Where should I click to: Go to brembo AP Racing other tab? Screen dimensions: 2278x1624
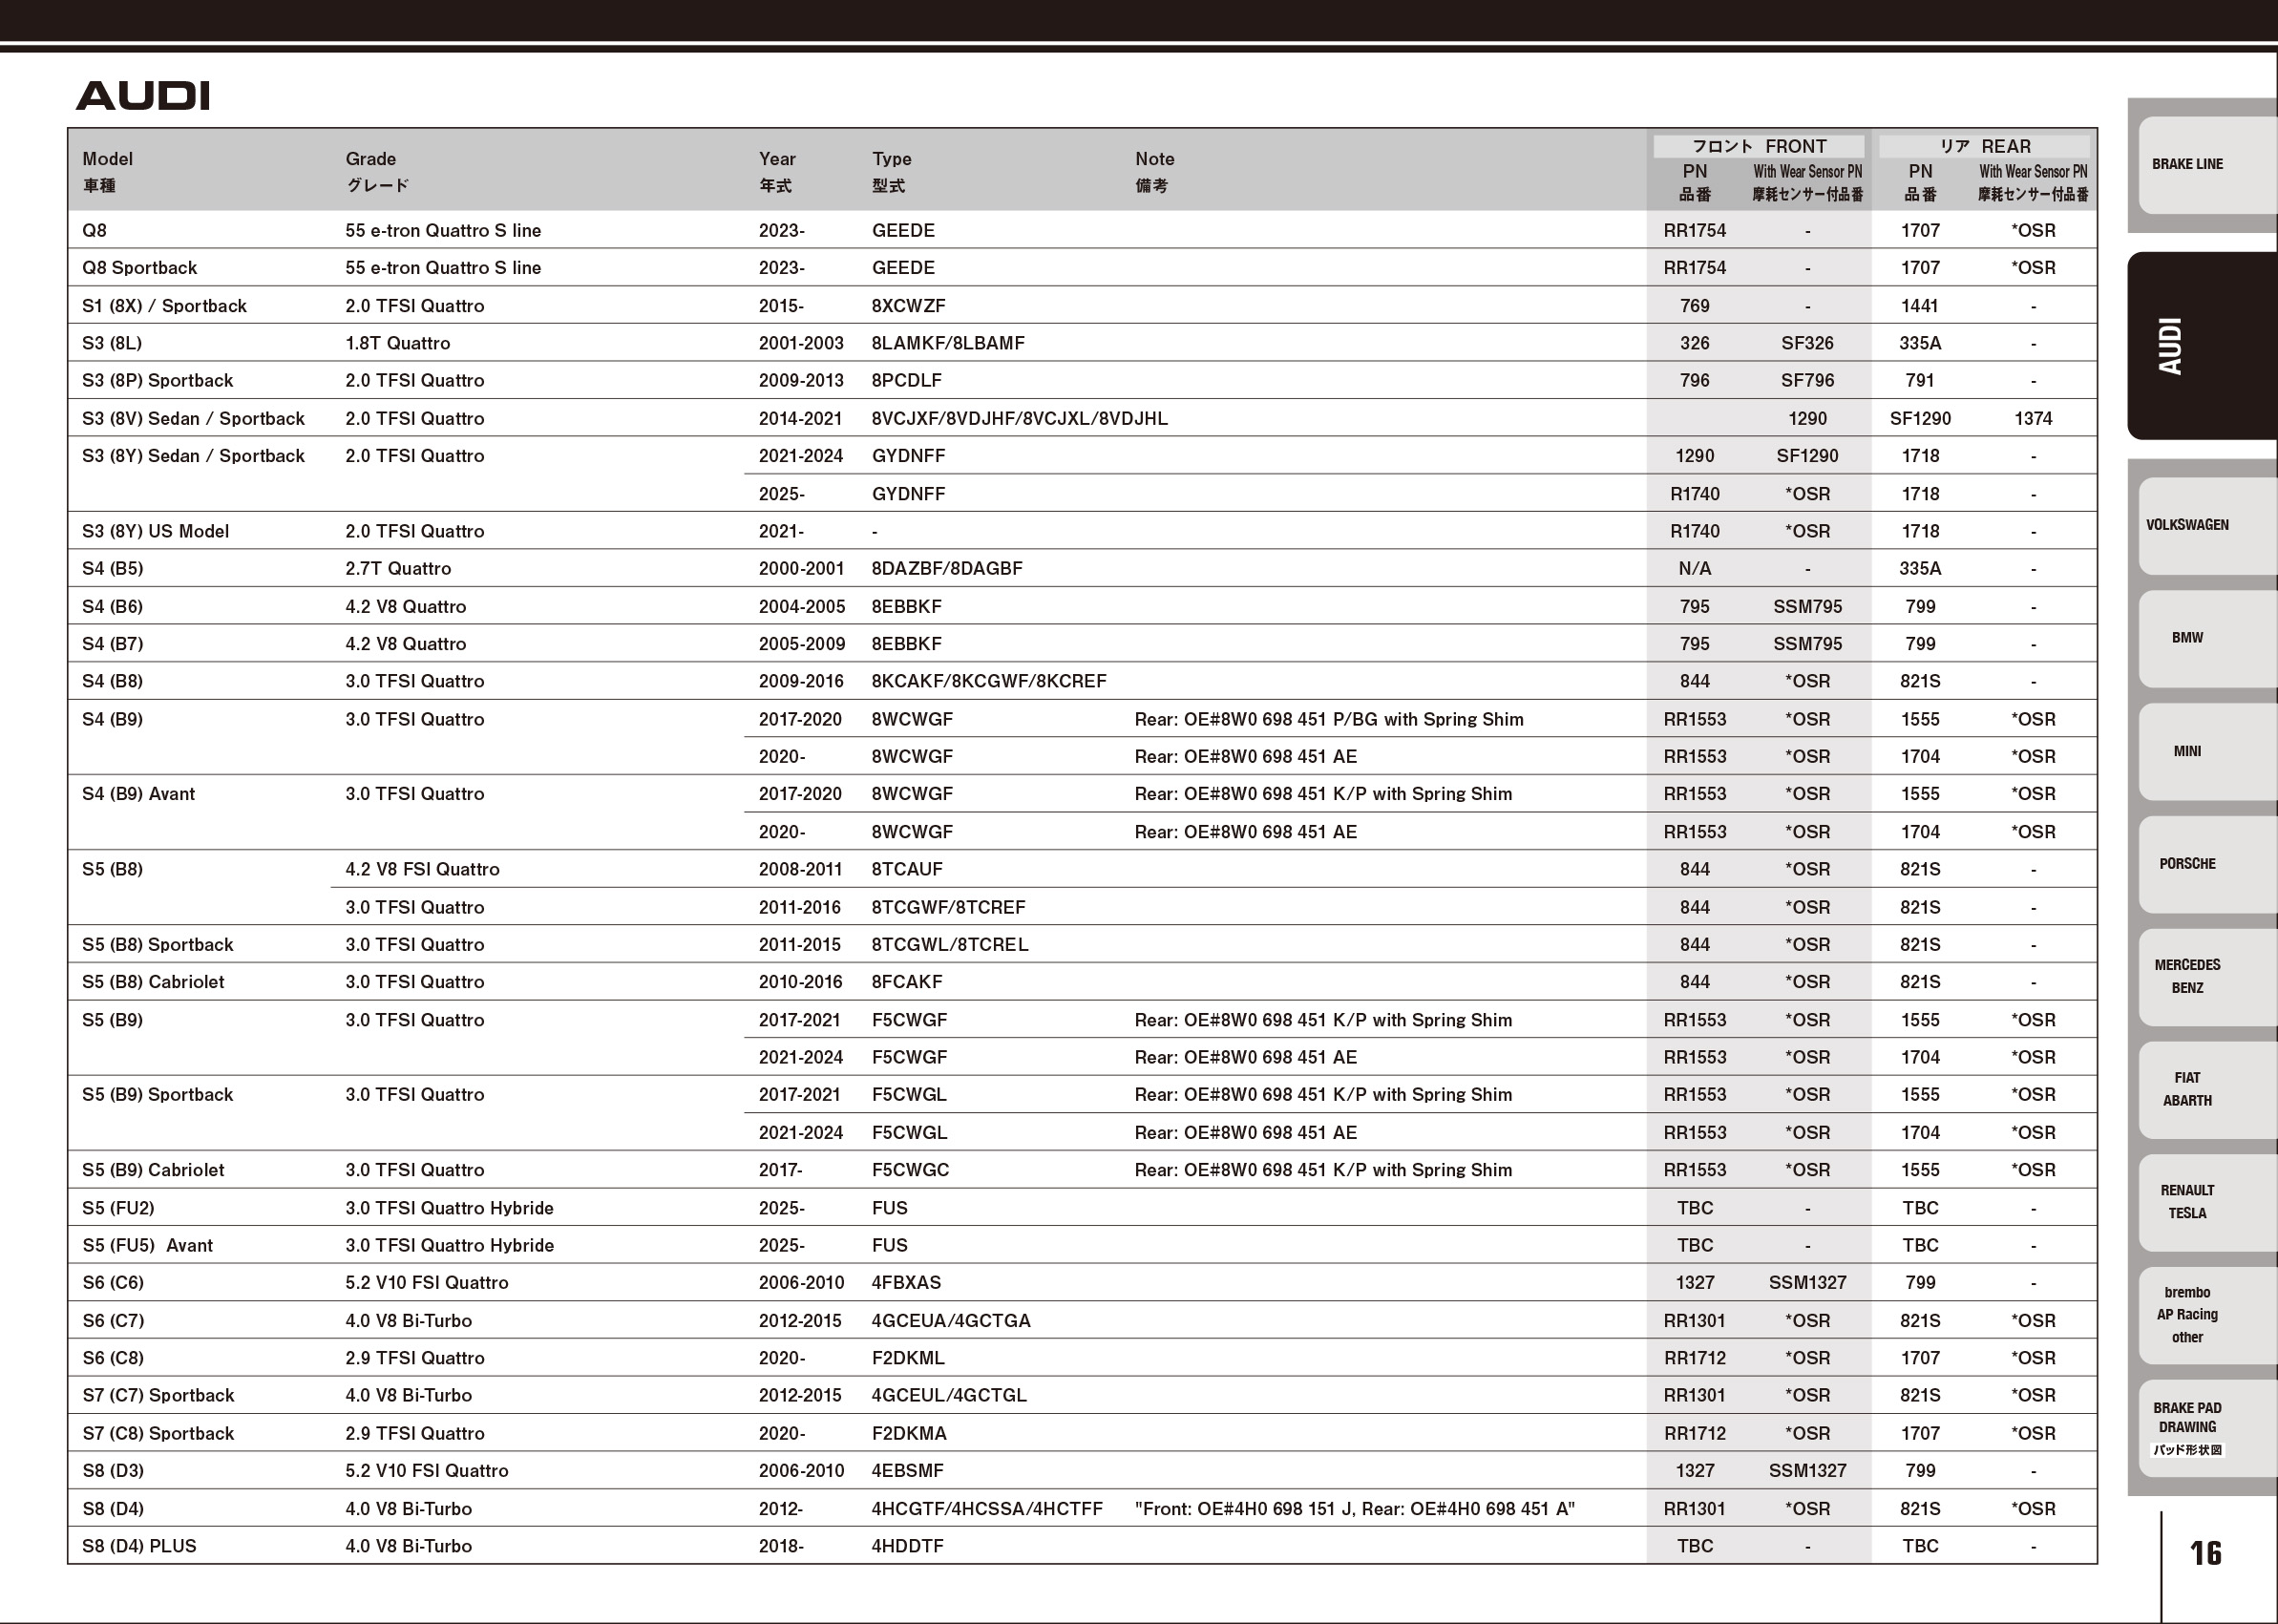coord(2207,1315)
